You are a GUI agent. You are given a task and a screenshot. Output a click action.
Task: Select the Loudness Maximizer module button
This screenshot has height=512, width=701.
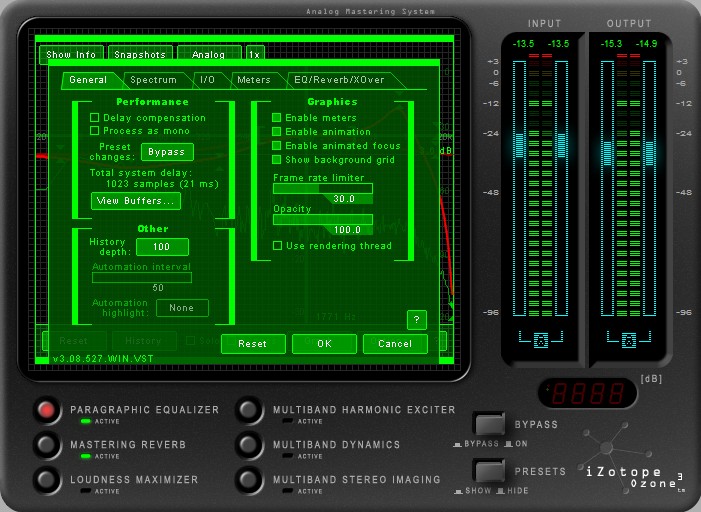(47, 480)
